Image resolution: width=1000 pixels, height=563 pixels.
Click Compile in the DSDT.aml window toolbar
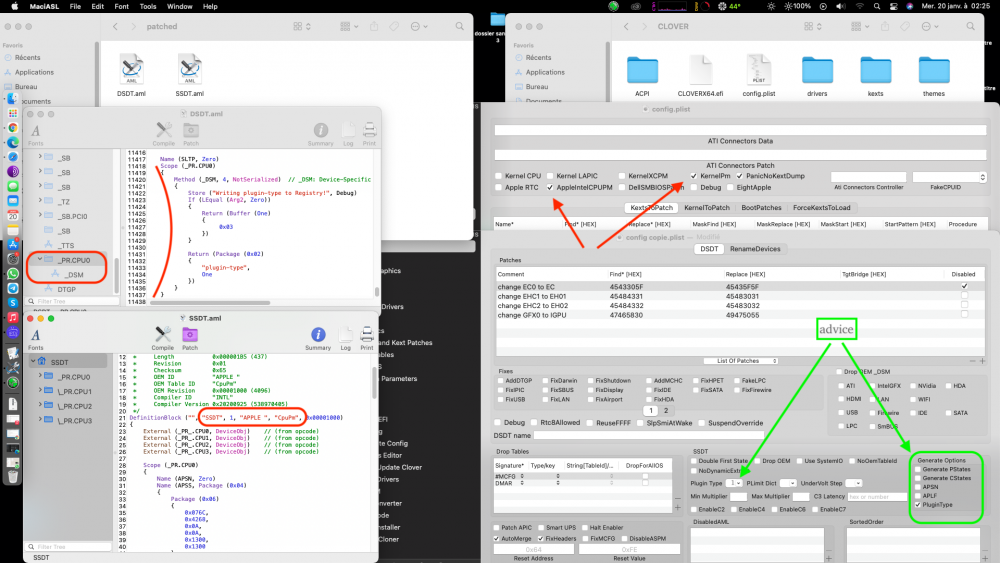164,134
